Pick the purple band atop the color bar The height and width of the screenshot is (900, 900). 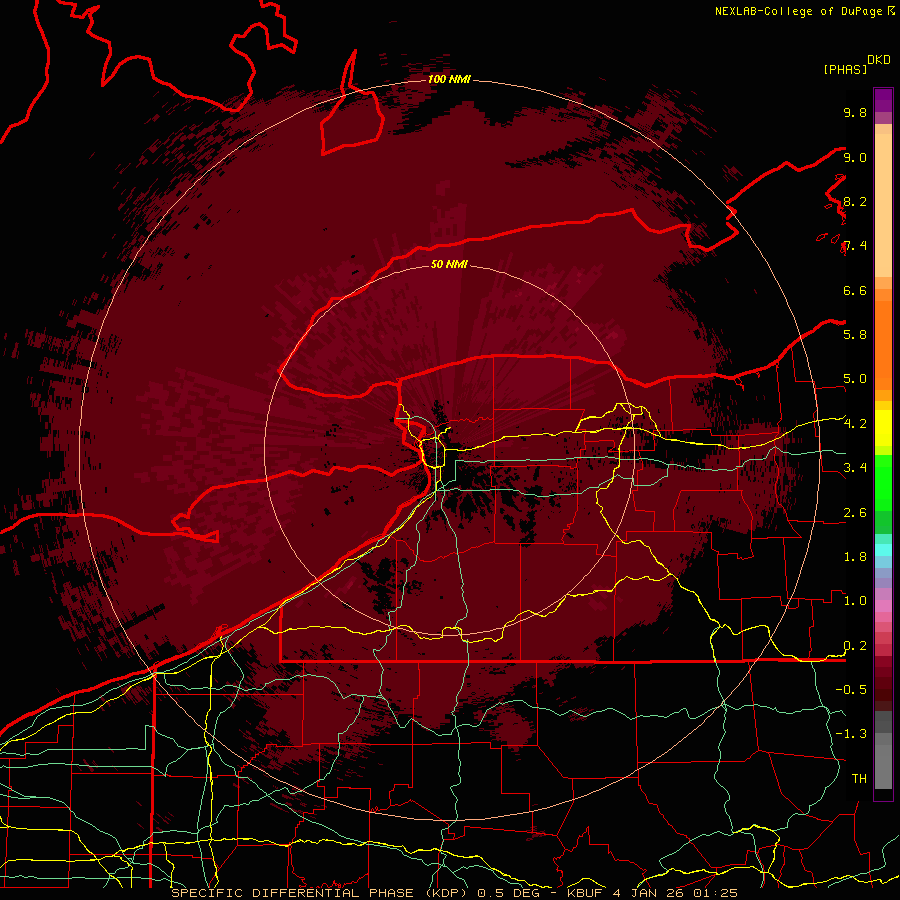point(883,100)
